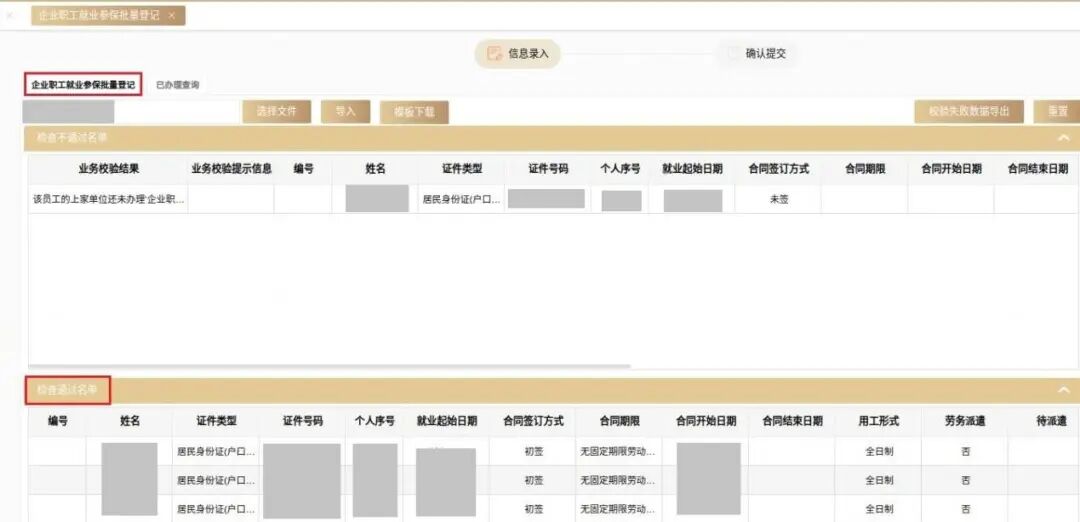Click the 劳务派遣 column header
The height and width of the screenshot is (522, 1080).
[x=965, y=421]
